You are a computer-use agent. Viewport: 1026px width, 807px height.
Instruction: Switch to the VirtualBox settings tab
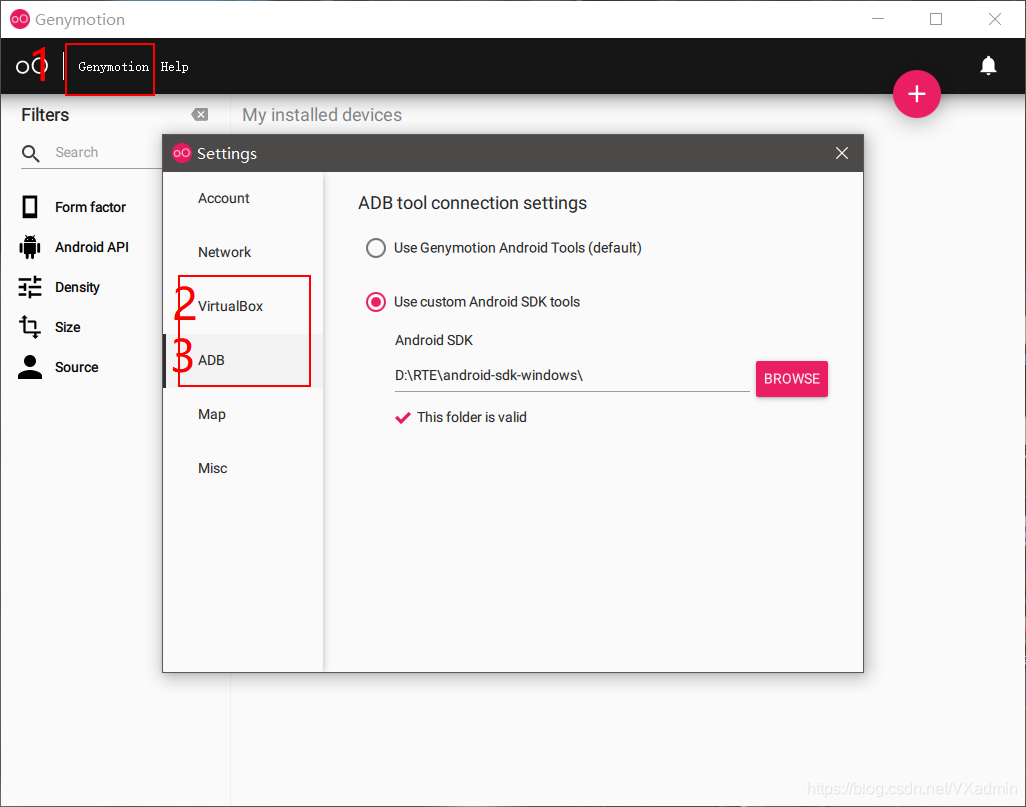(243, 306)
